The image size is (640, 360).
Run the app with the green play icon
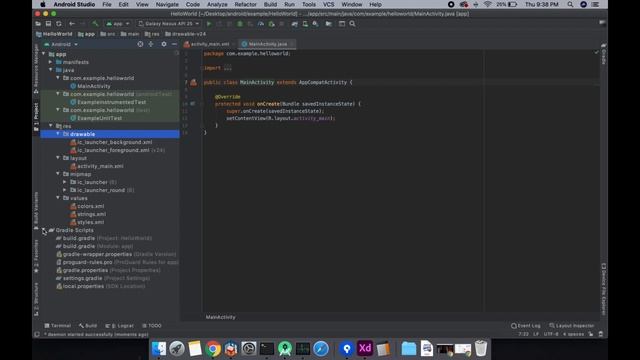(209, 24)
